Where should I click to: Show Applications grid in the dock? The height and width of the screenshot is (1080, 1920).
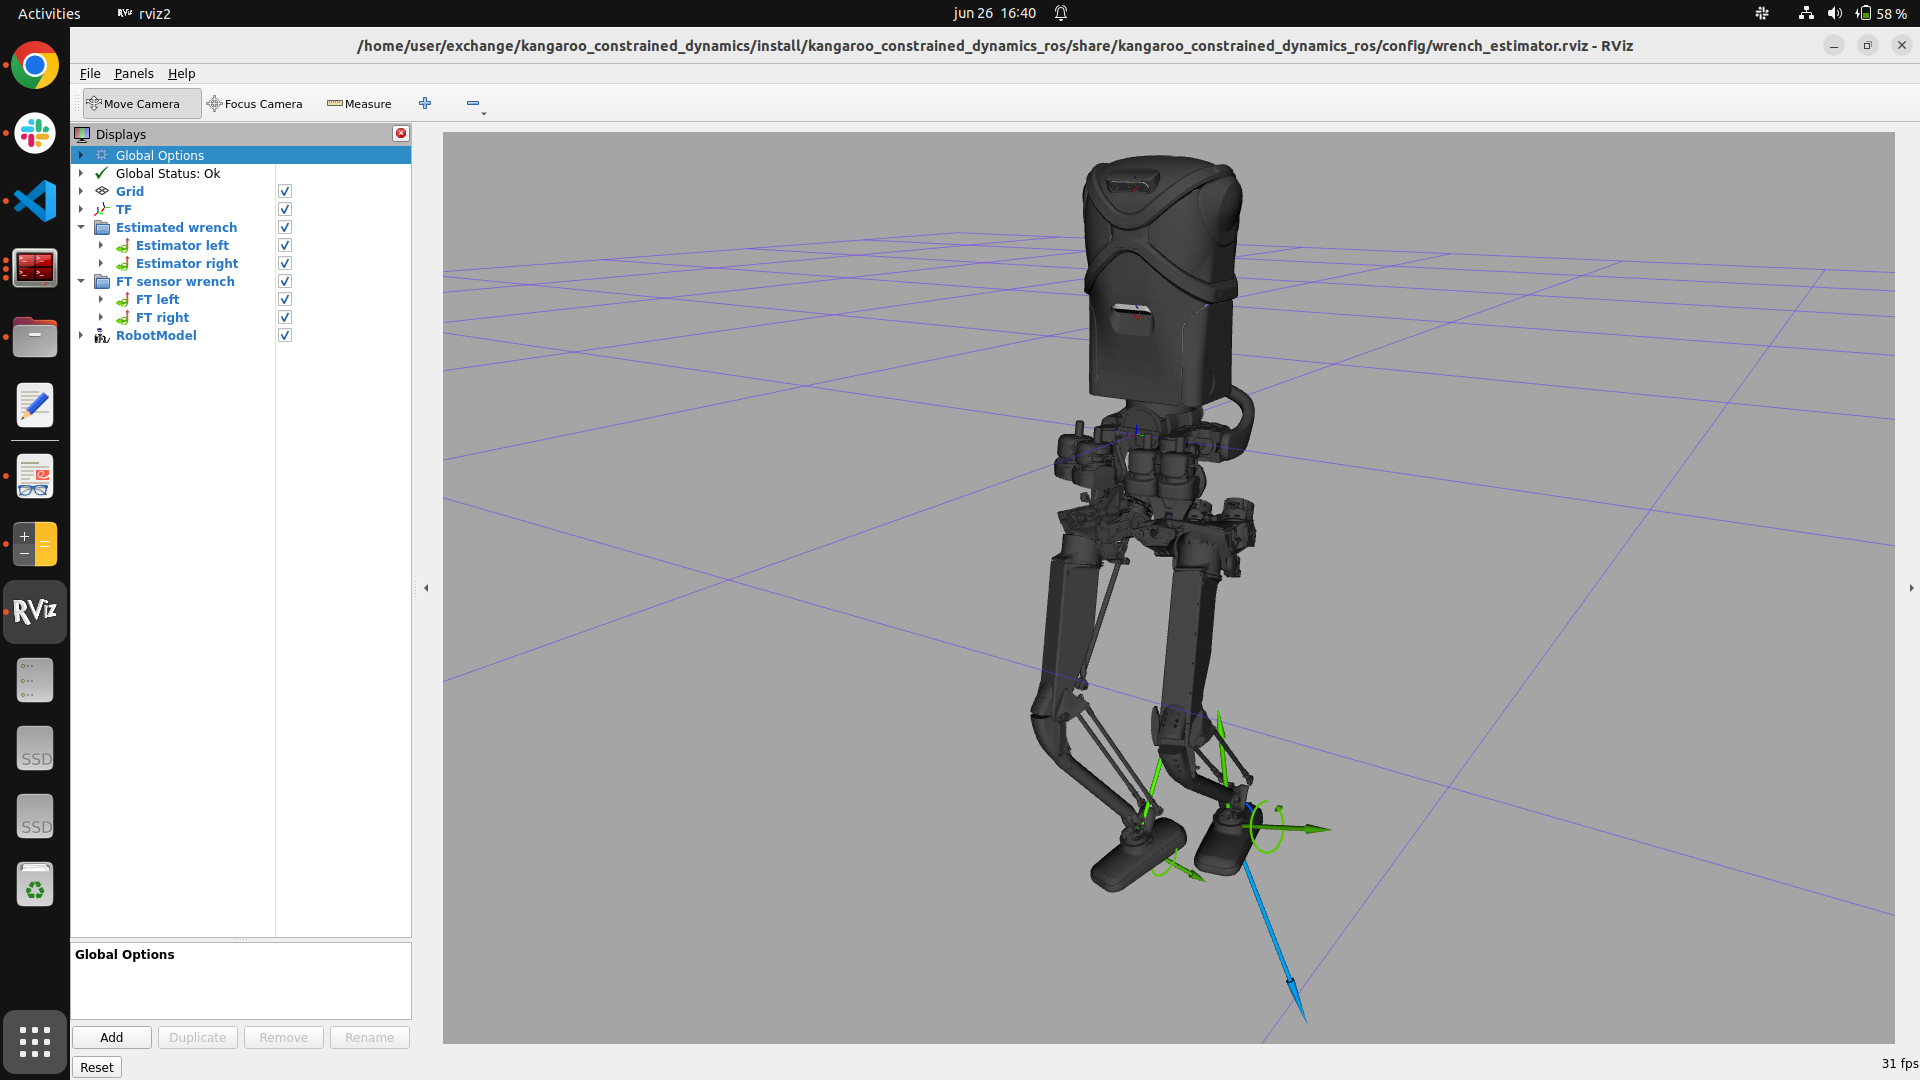click(35, 1042)
